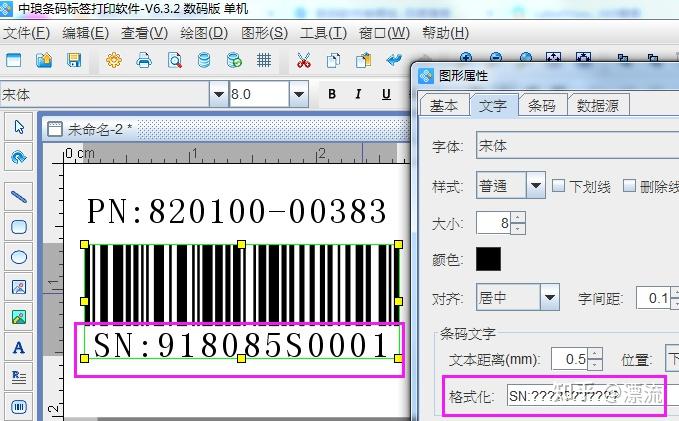Increase the 大小 font size stepper
The image size is (679, 421).
(518, 217)
